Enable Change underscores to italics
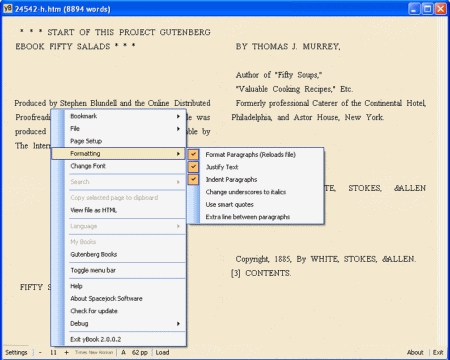The width and height of the screenshot is (450, 360). click(255, 192)
